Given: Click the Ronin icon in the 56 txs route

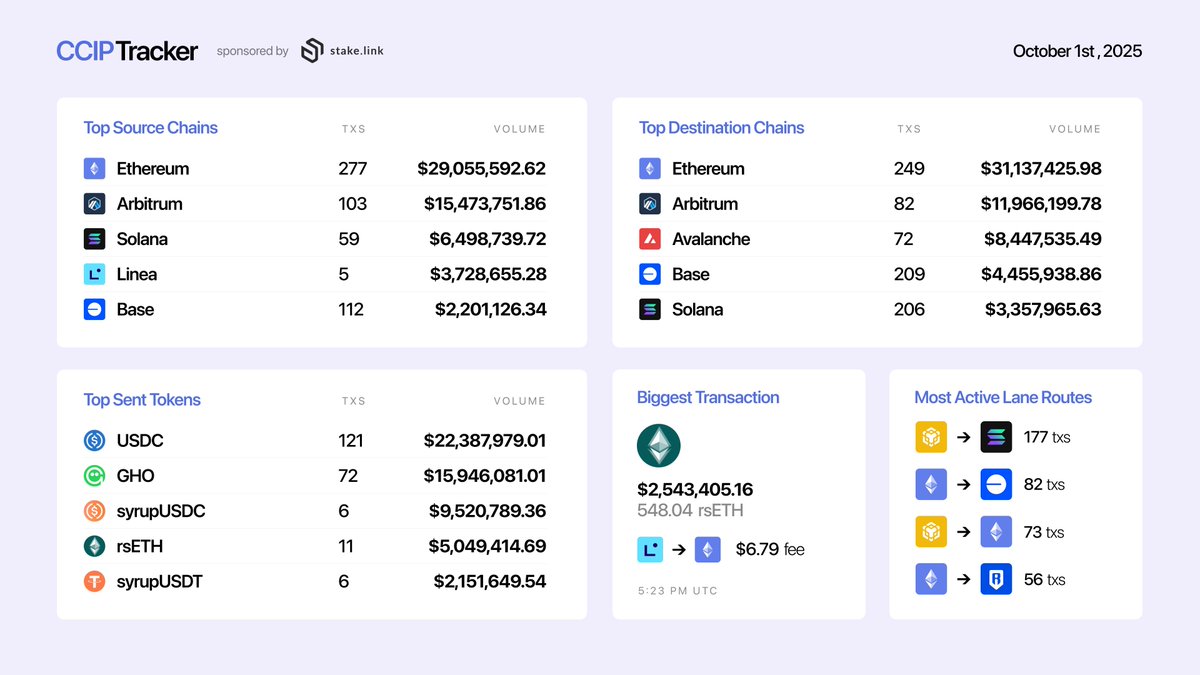Looking at the screenshot, I should 996,579.
